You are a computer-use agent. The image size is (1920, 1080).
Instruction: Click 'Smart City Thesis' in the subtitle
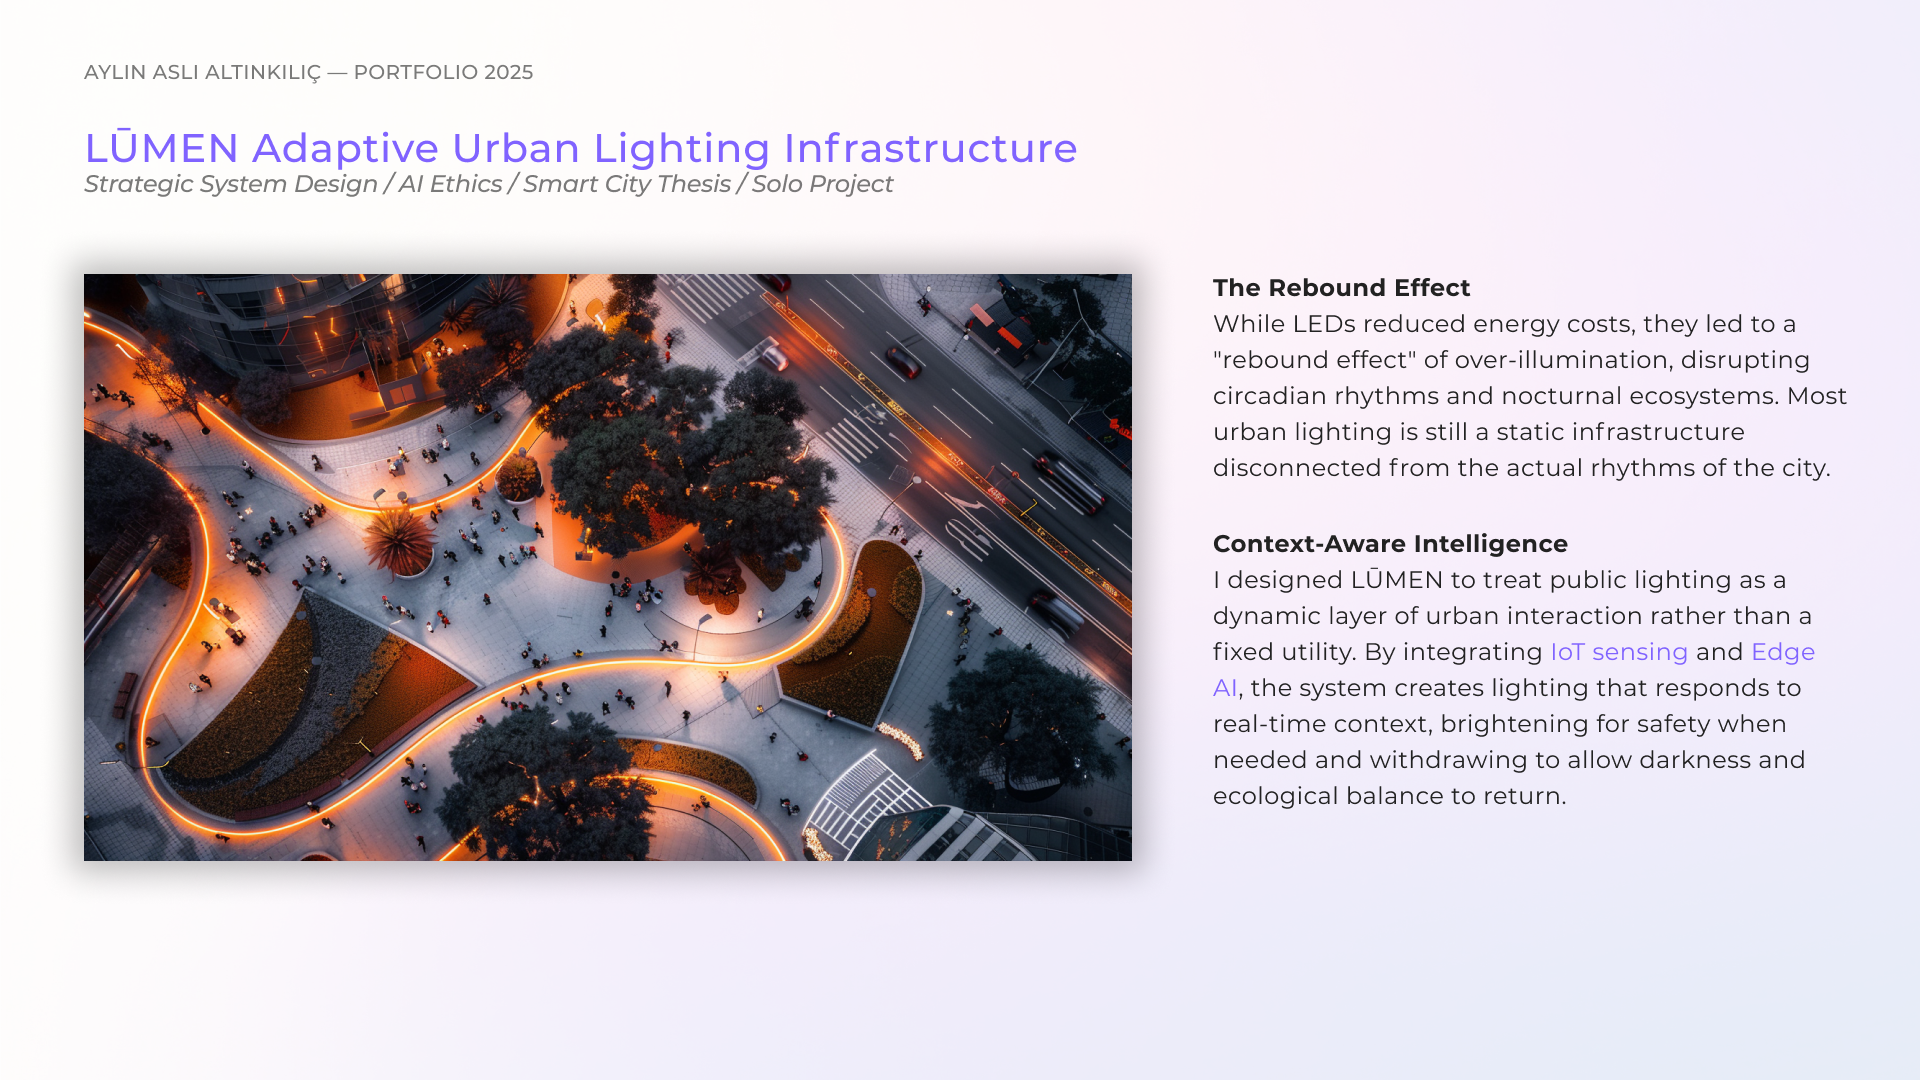click(x=626, y=184)
